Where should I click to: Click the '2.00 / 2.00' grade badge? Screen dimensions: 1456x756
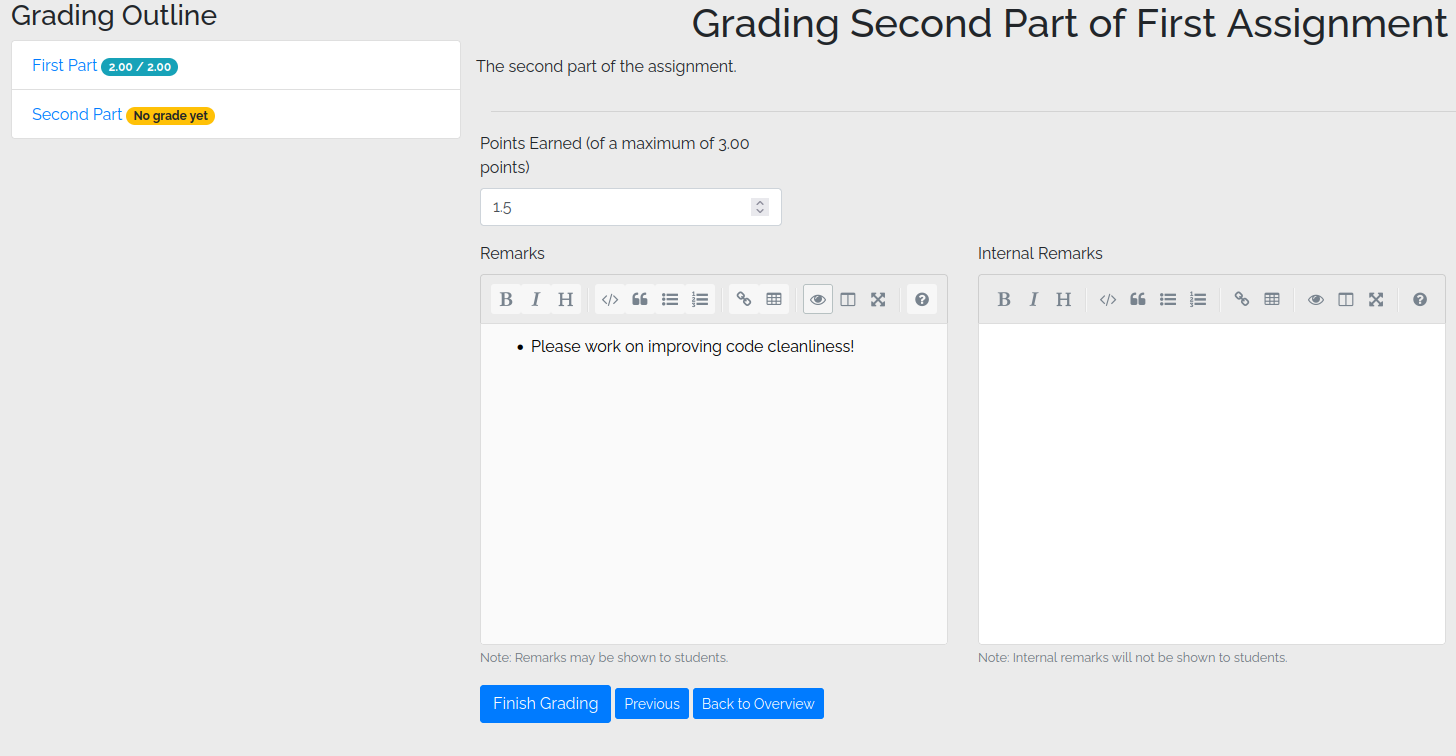(x=140, y=67)
